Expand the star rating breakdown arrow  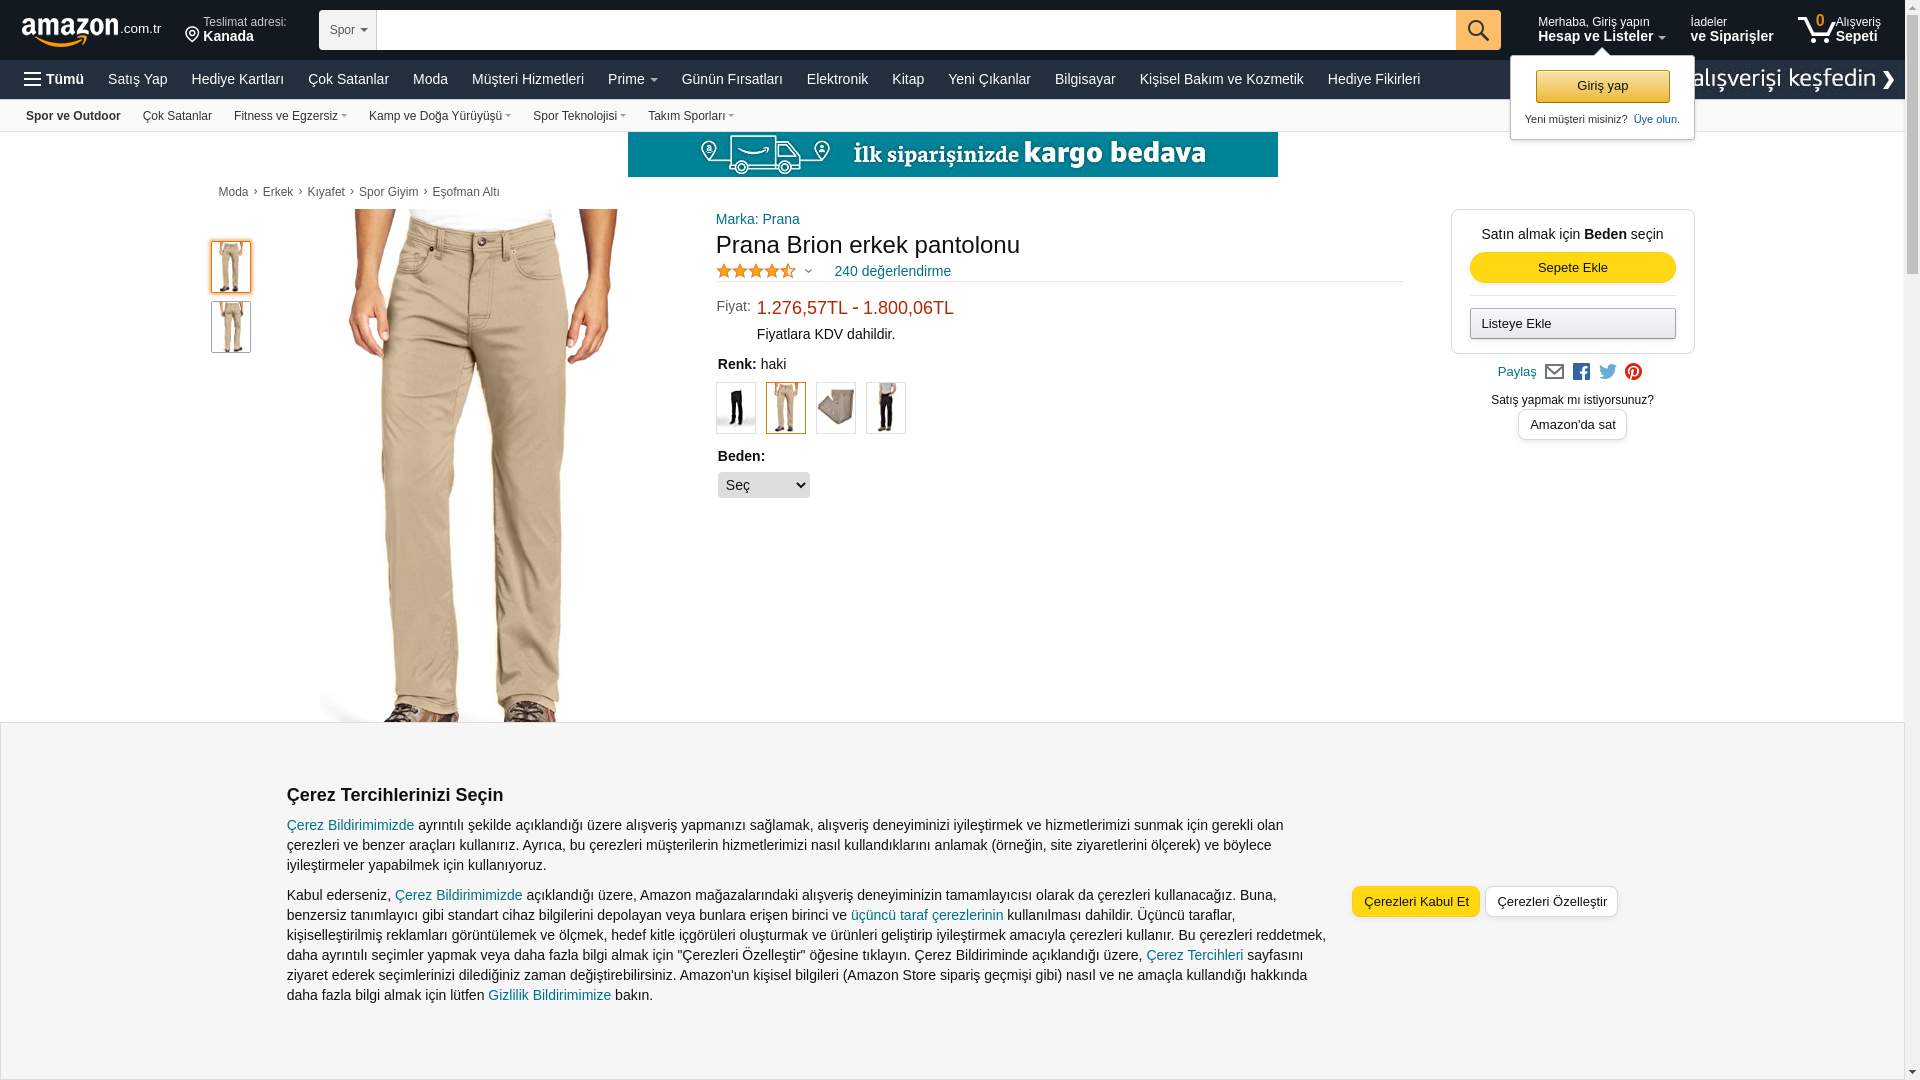click(x=808, y=271)
